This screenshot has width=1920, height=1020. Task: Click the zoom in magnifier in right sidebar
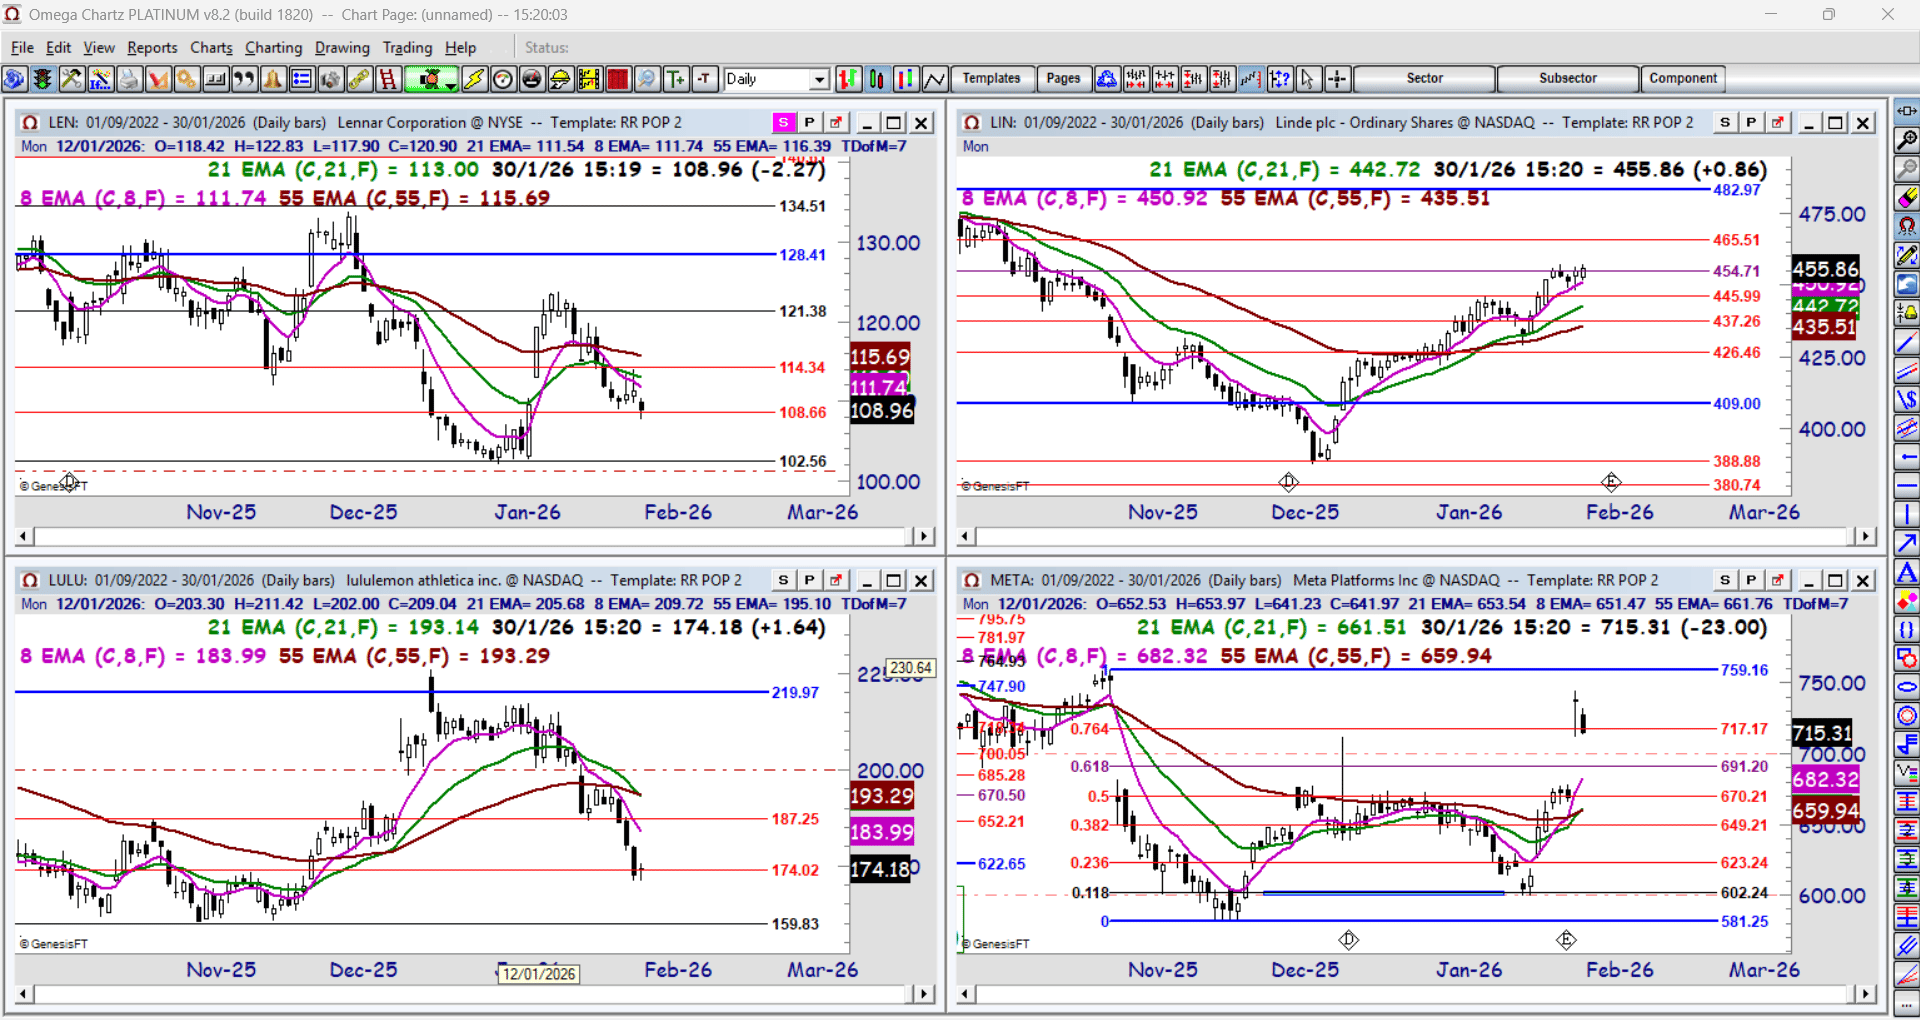pos(1907,140)
